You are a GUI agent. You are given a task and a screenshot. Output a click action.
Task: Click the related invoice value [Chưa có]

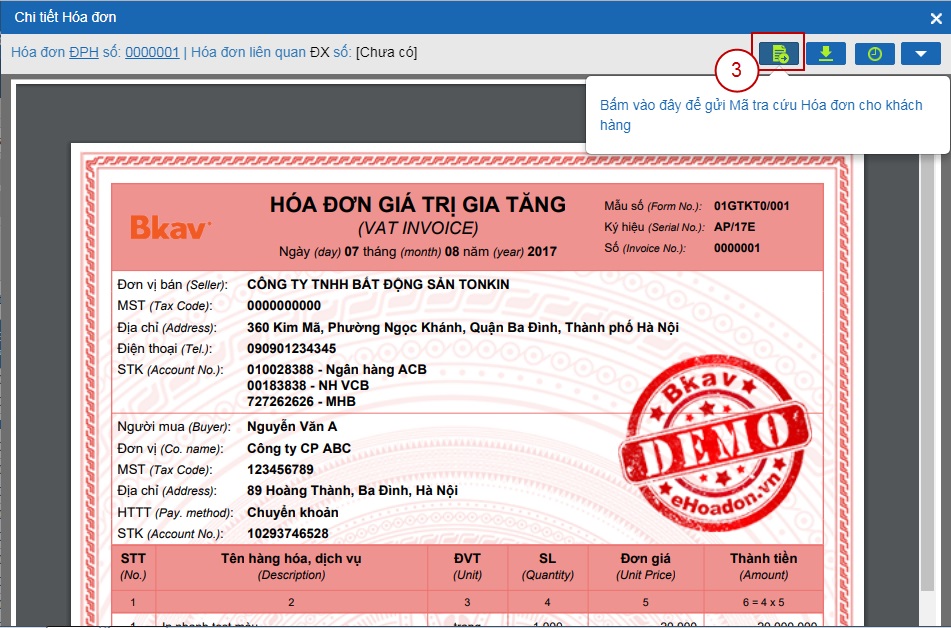pos(386,52)
